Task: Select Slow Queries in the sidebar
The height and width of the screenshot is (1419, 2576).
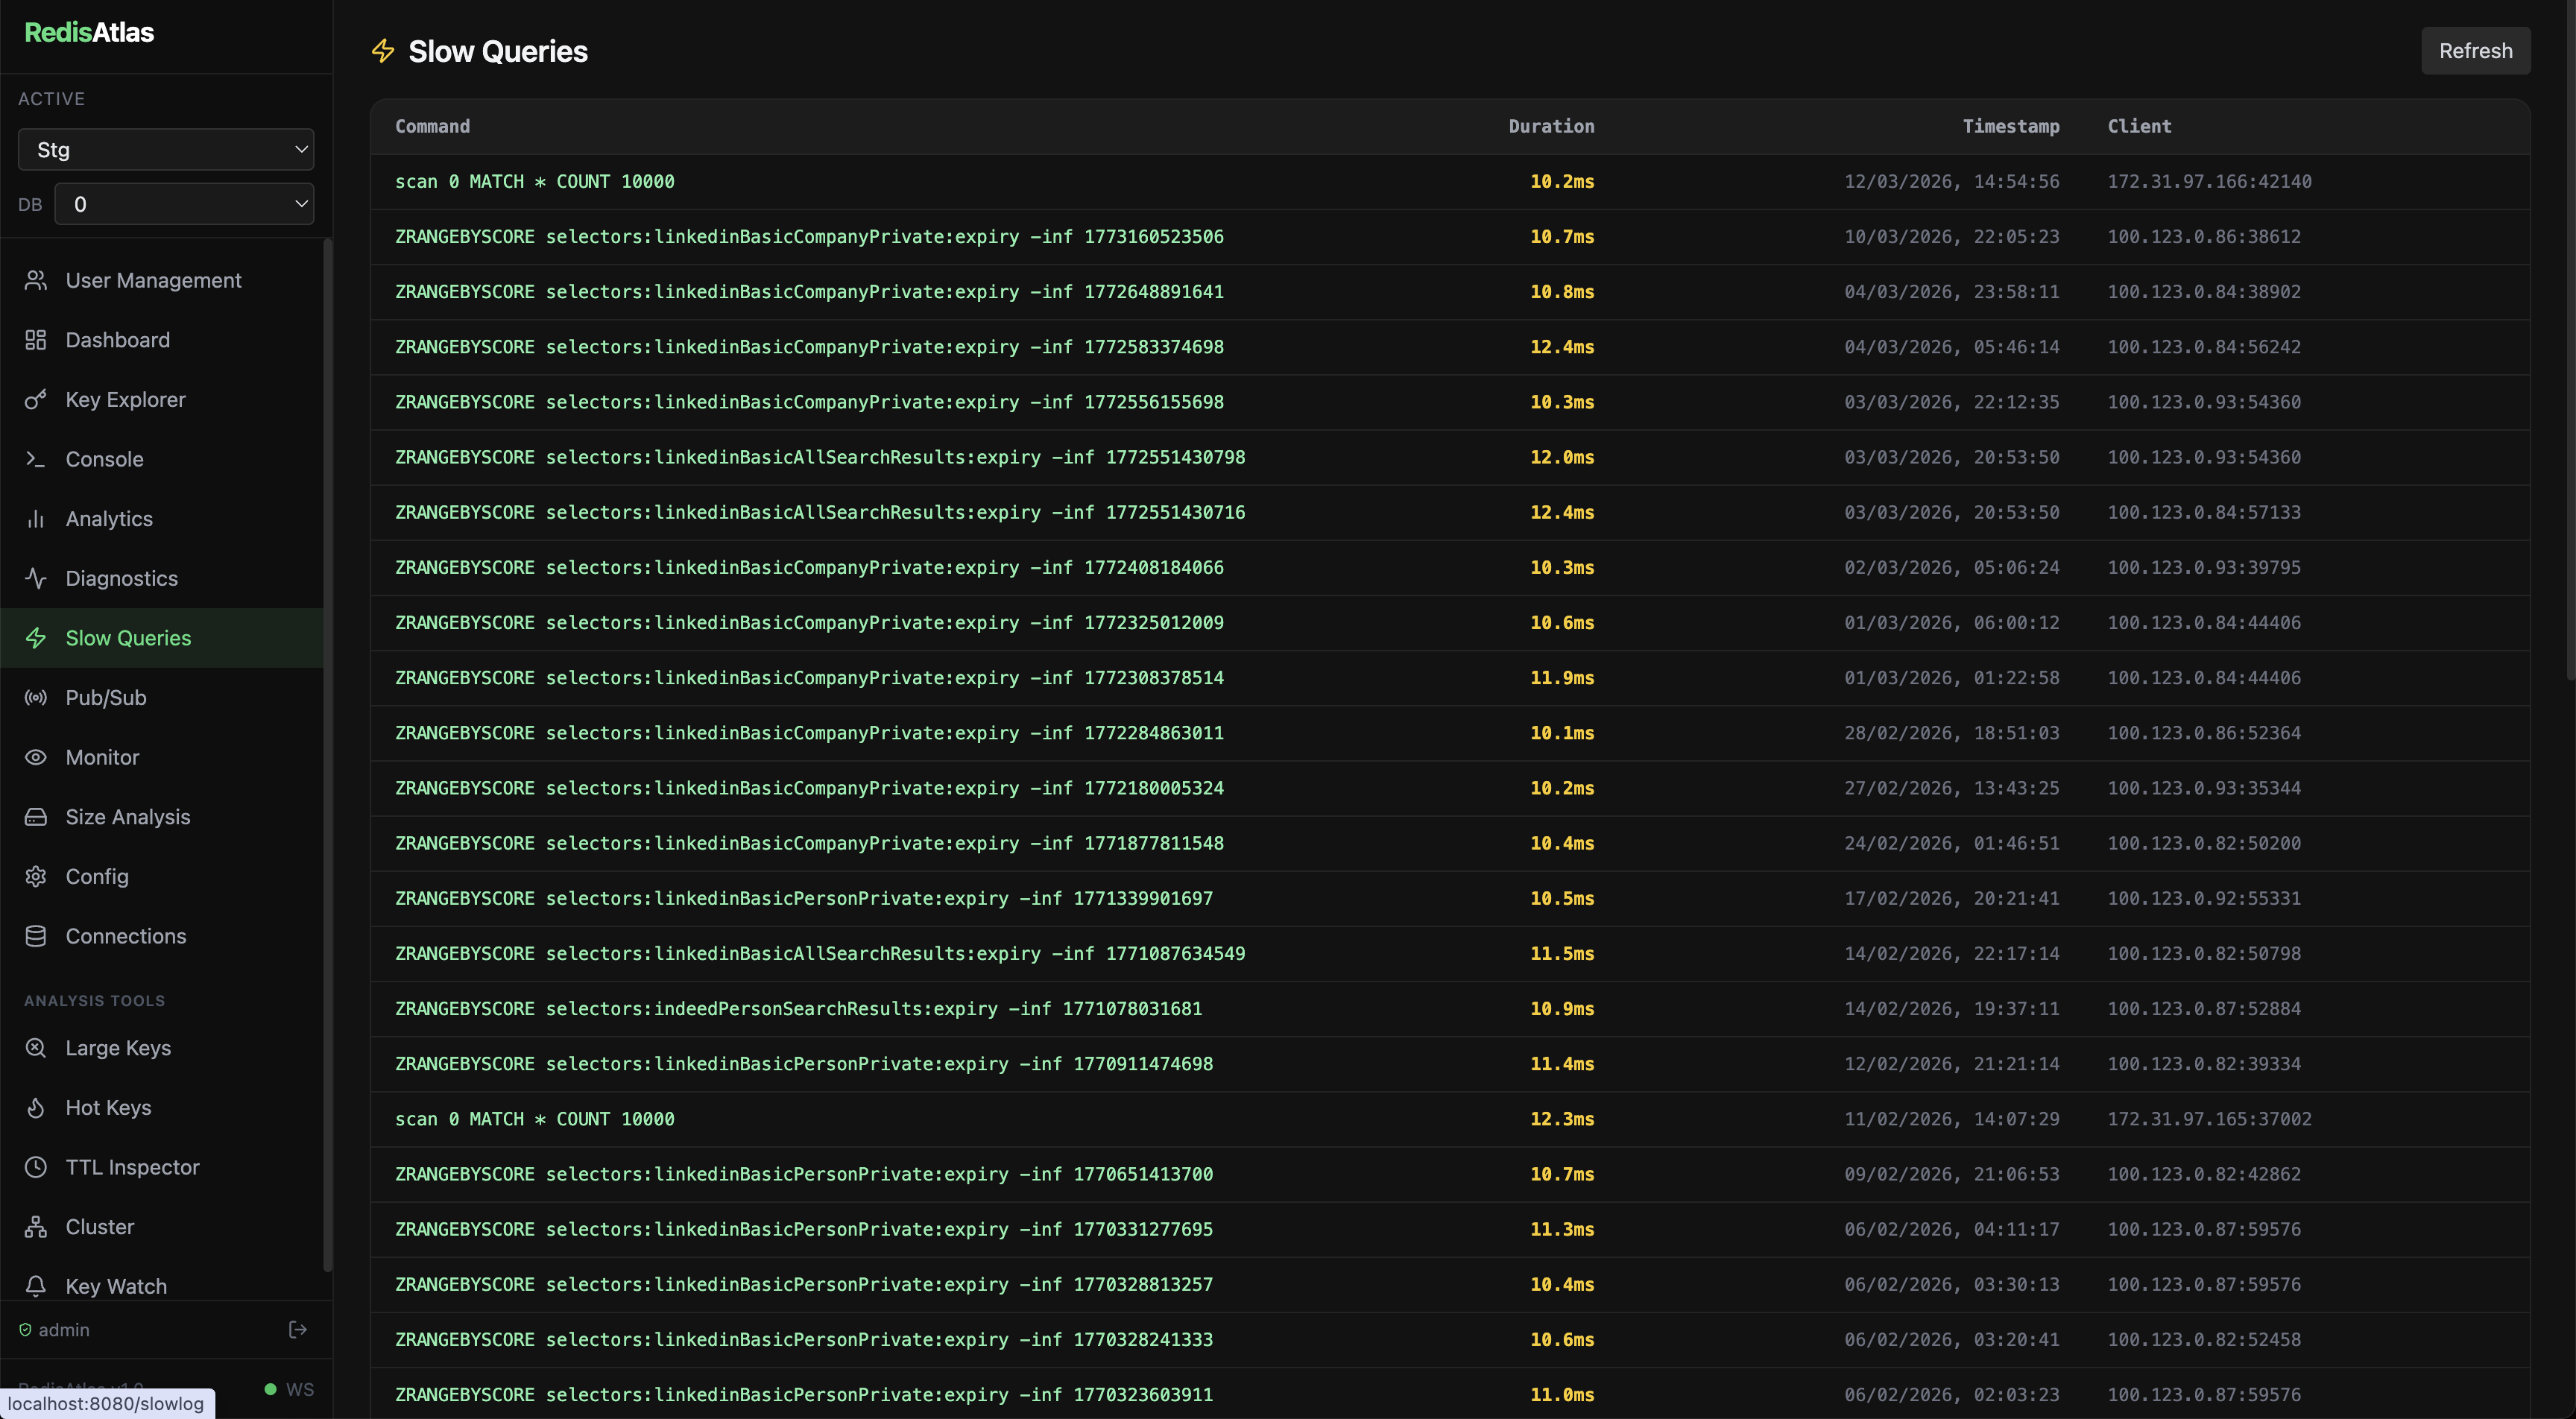Action: [x=128, y=637]
